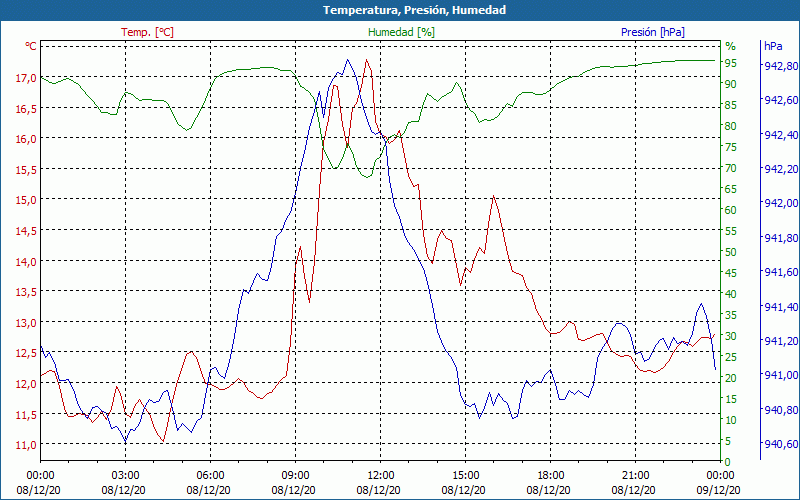Click the '00:00' time label above 09/12/20
800x500 pixels.
click(x=720, y=476)
